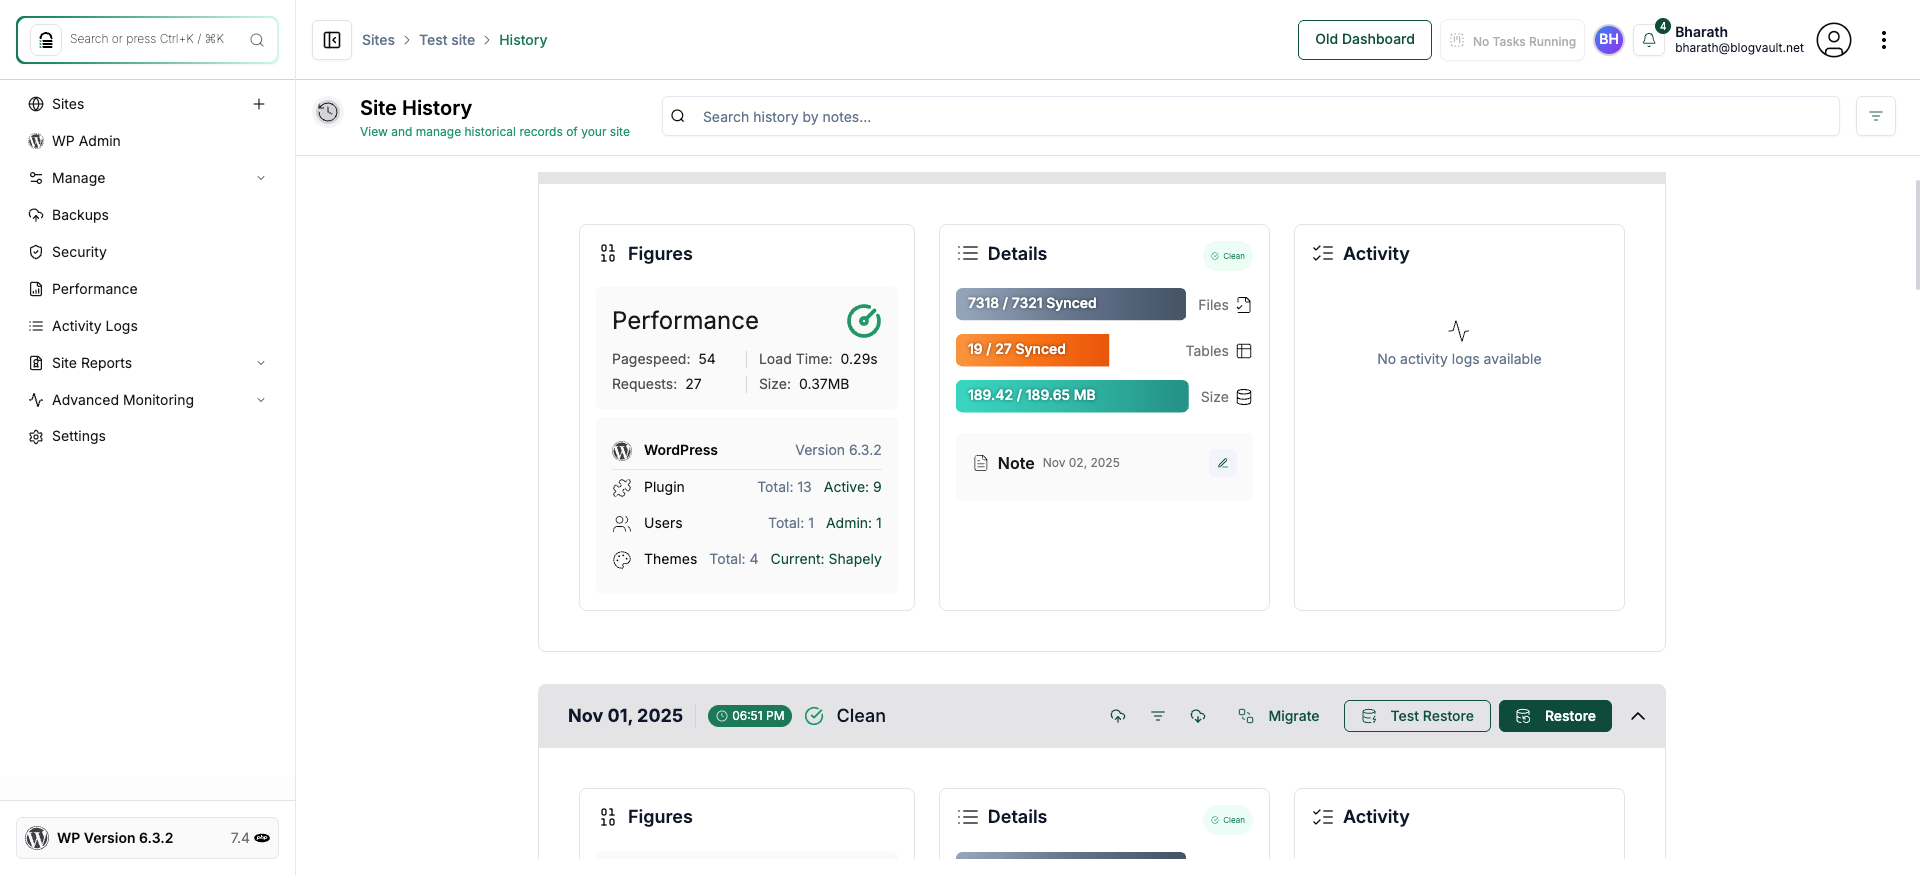Open the three-dot more options menu
The image size is (1920, 875).
pos(1884,40)
